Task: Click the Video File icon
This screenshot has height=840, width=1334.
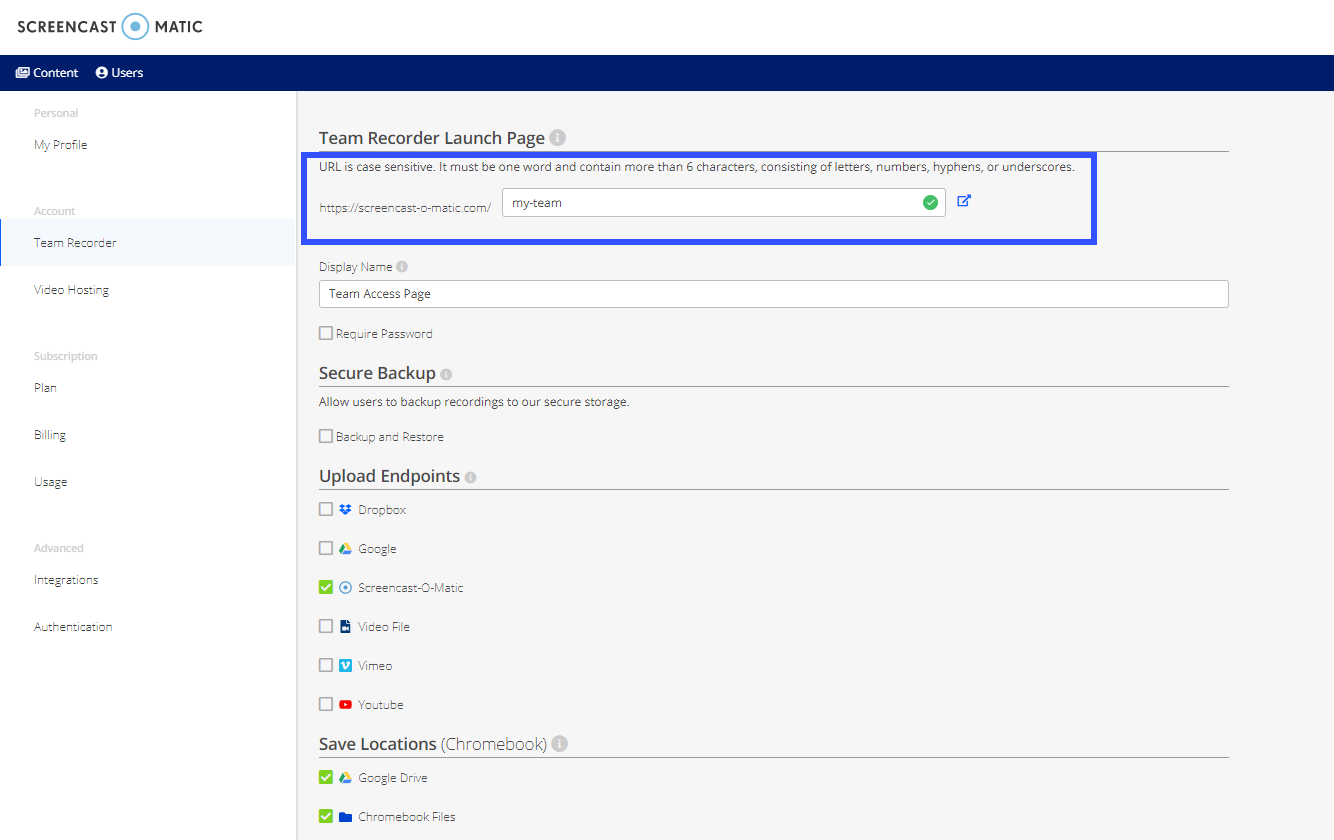Action: click(346, 626)
